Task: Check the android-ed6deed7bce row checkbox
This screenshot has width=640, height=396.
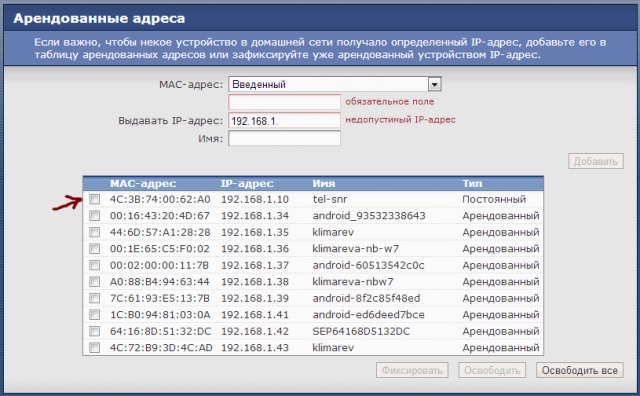Action: [94, 315]
